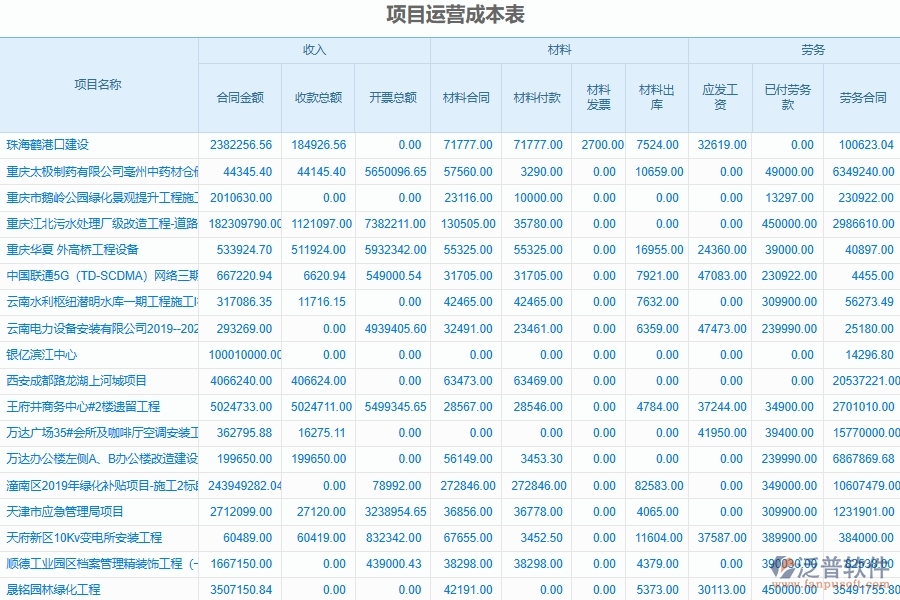Click the 材料付款 column header
Screen dimensions: 900x600
pos(537,90)
